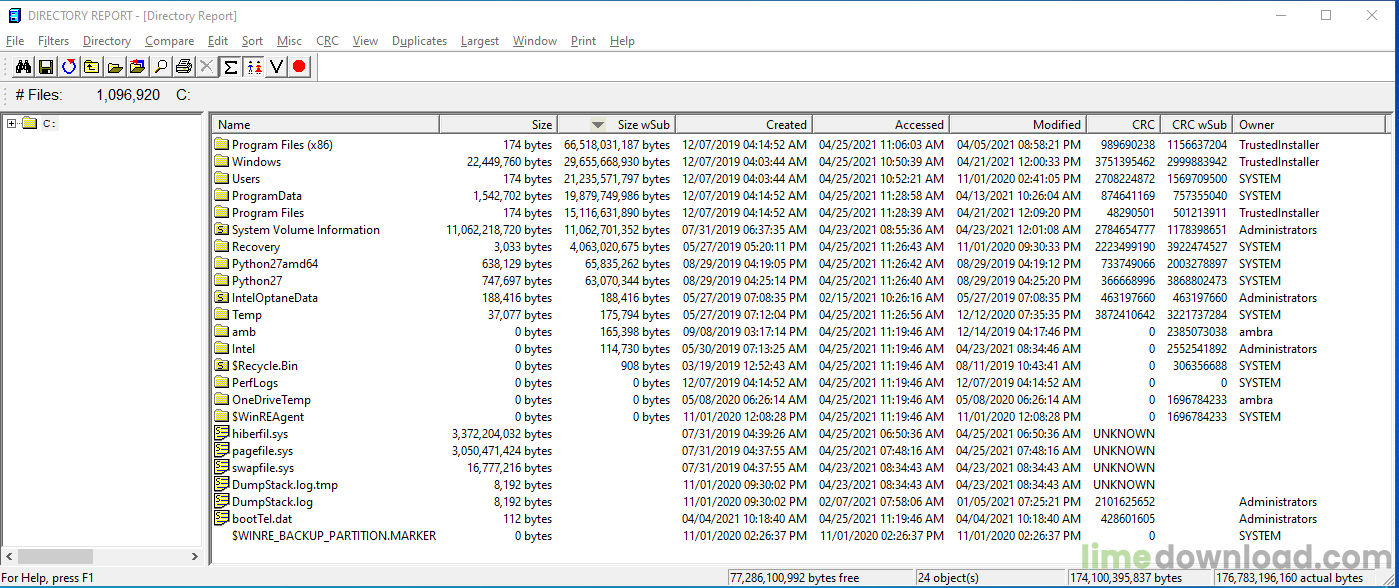Expand the C: drive tree node
Image resolution: width=1399 pixels, height=588 pixels.
click(x=11, y=124)
